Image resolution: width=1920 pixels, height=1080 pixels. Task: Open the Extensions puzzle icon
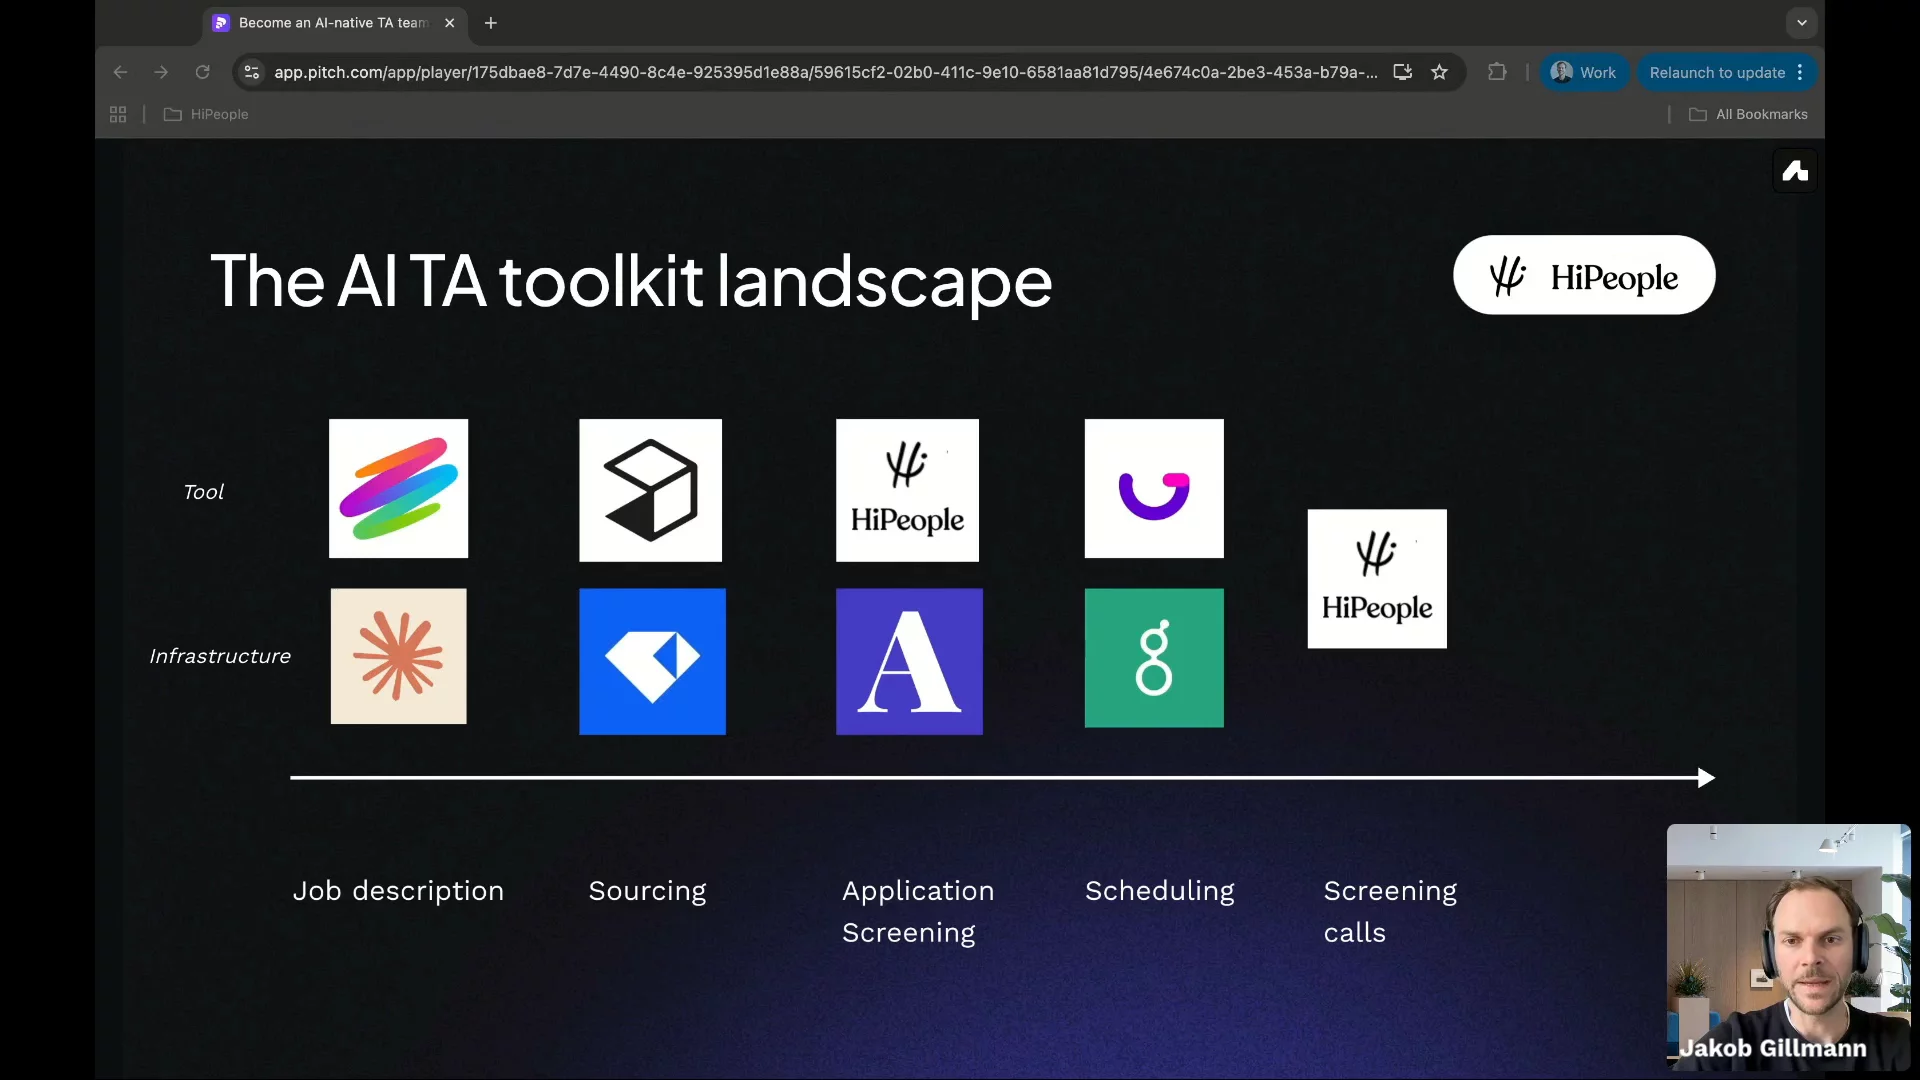tap(1497, 72)
